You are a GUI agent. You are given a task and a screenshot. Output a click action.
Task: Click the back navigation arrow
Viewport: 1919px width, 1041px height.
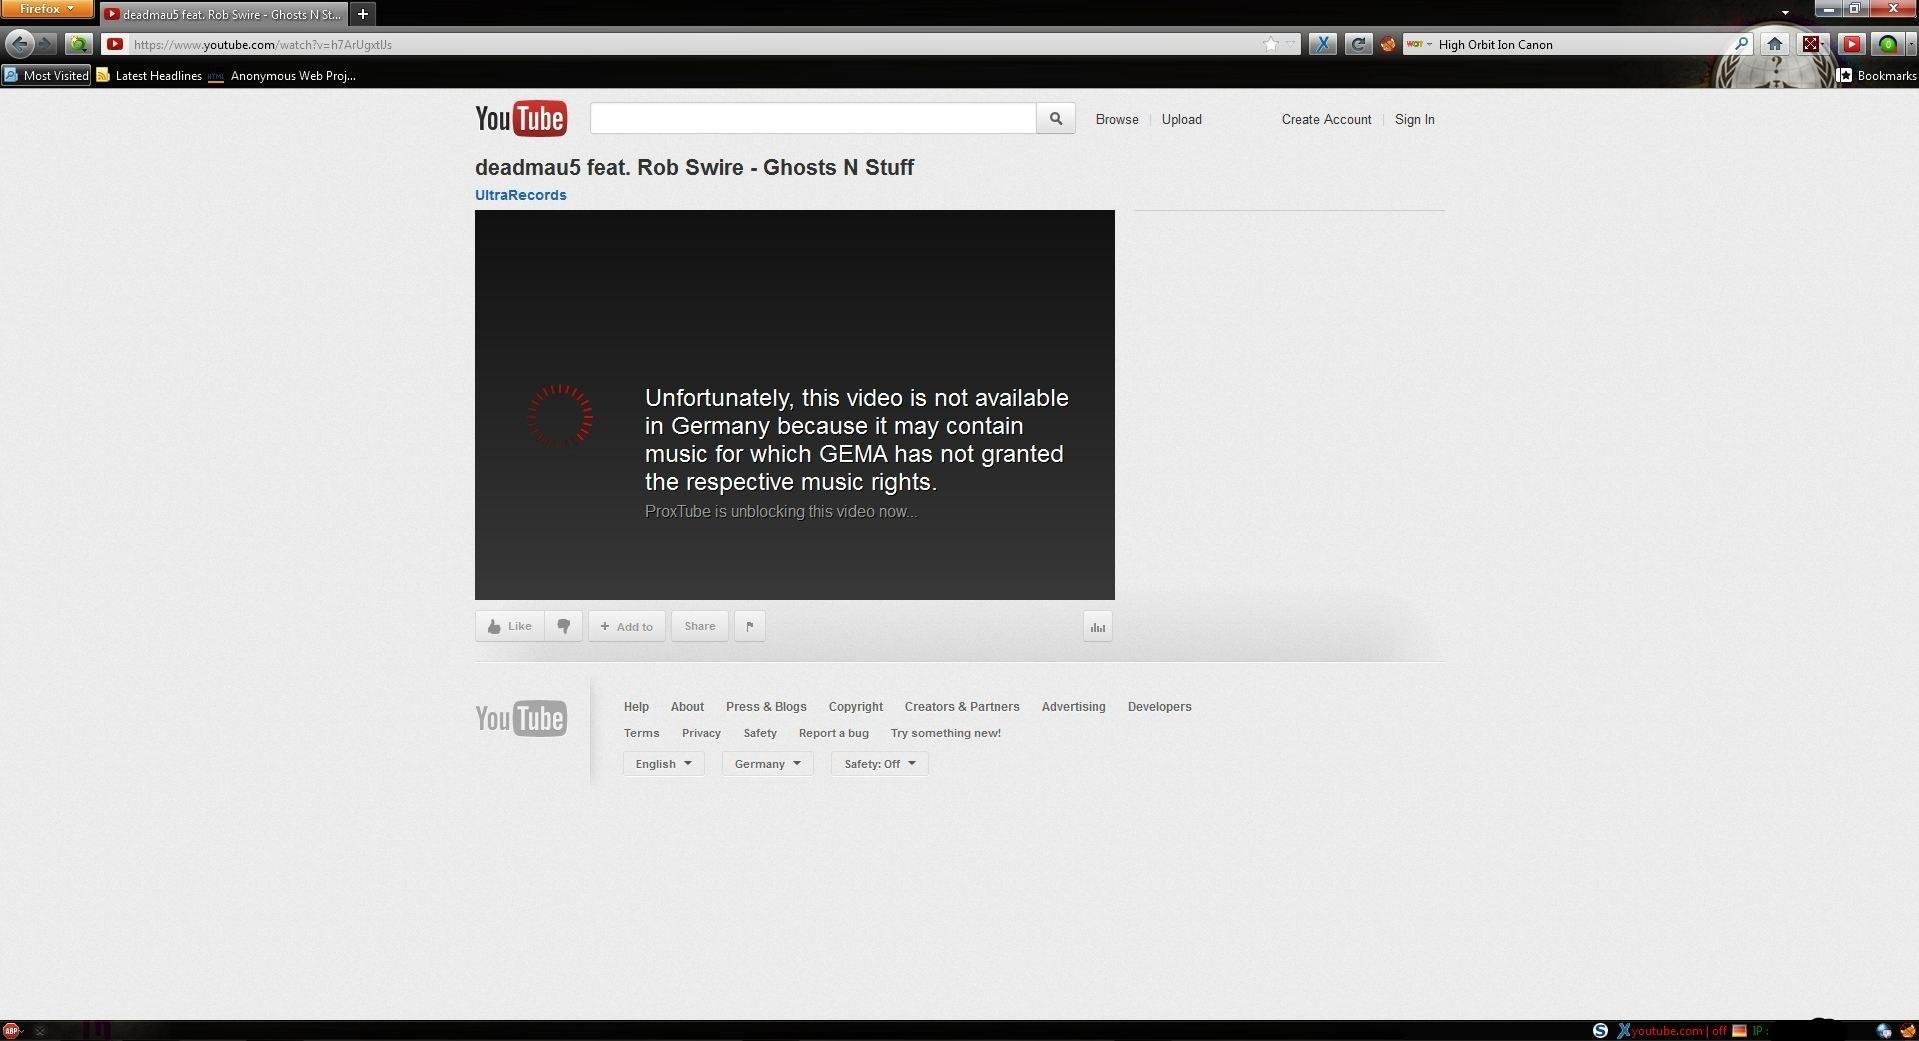tap(20, 44)
